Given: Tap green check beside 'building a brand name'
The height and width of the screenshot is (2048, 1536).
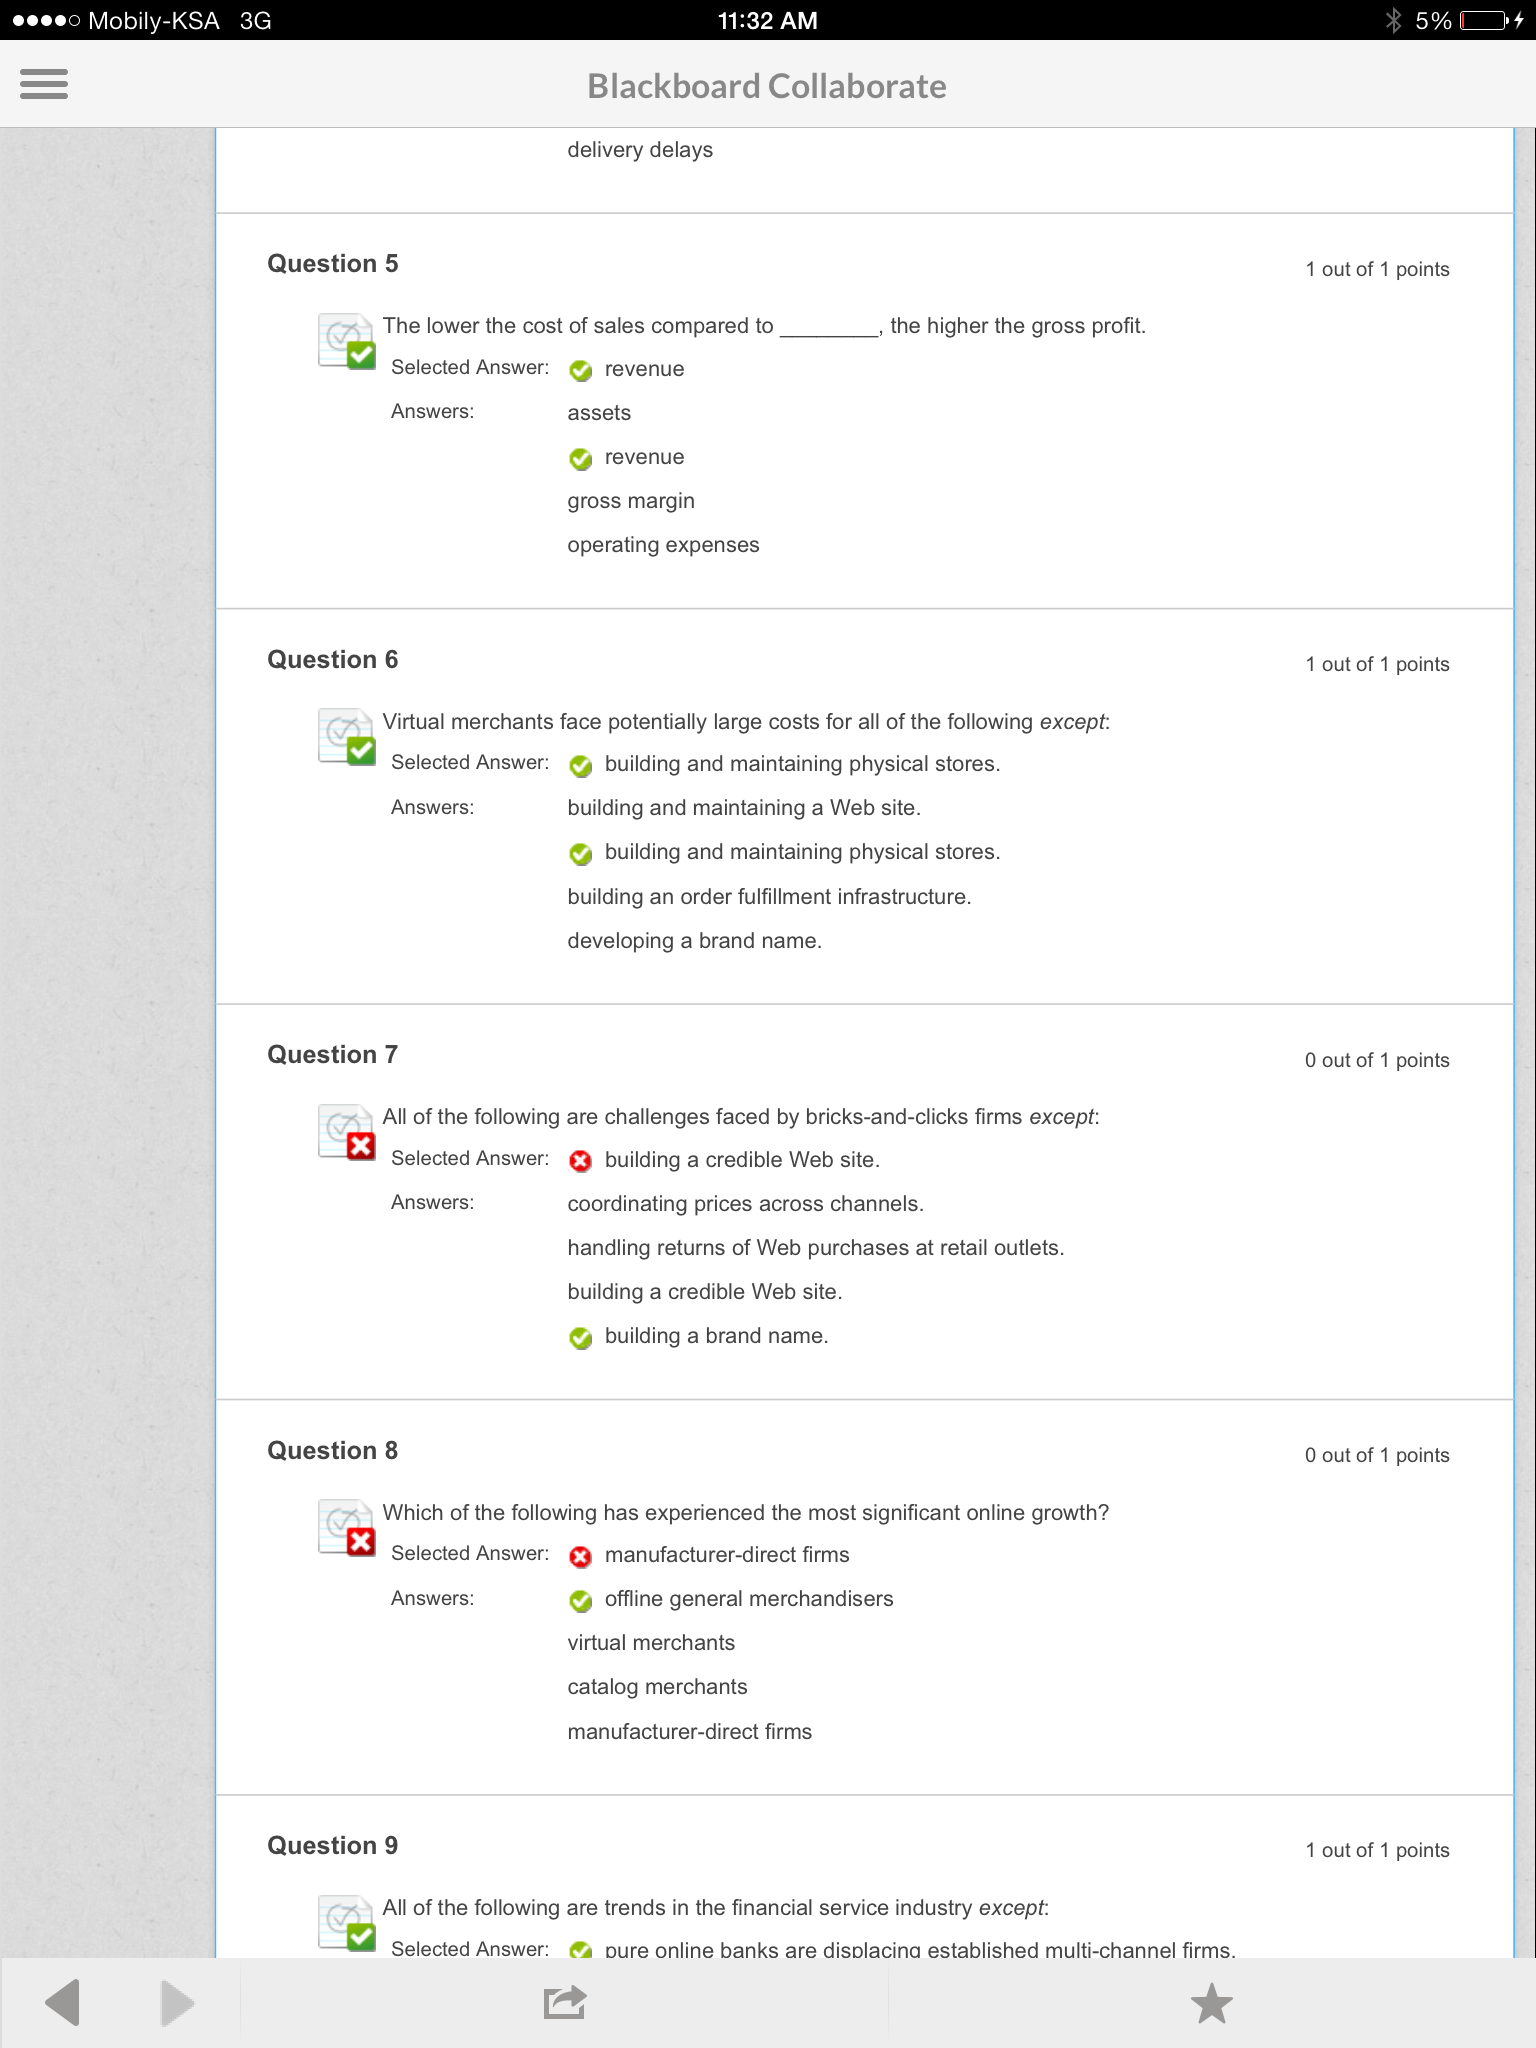Looking at the screenshot, I should (581, 1337).
